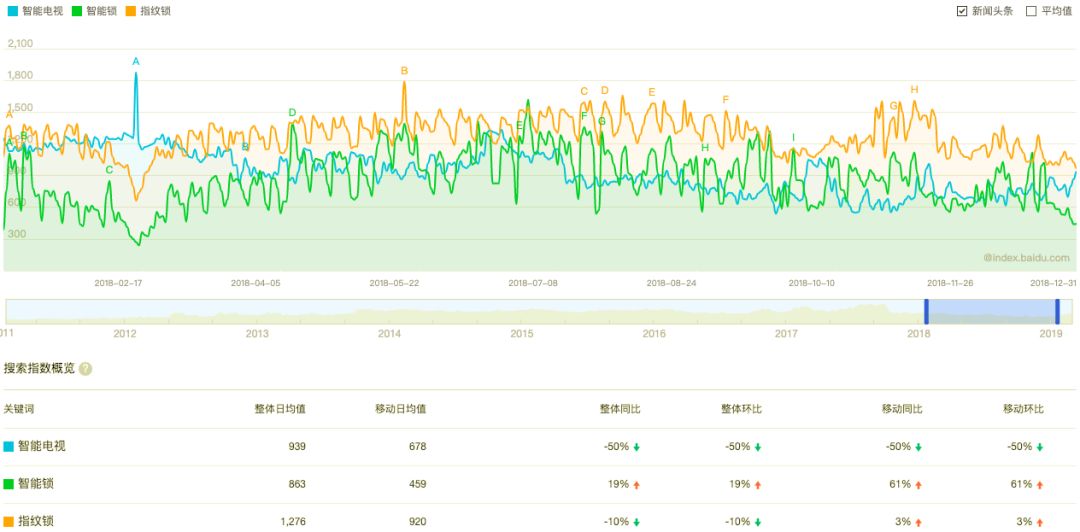This screenshot has width=1080, height=532.
Task: Uncheck the 新闻头条 checkbox
Action: pos(962,11)
